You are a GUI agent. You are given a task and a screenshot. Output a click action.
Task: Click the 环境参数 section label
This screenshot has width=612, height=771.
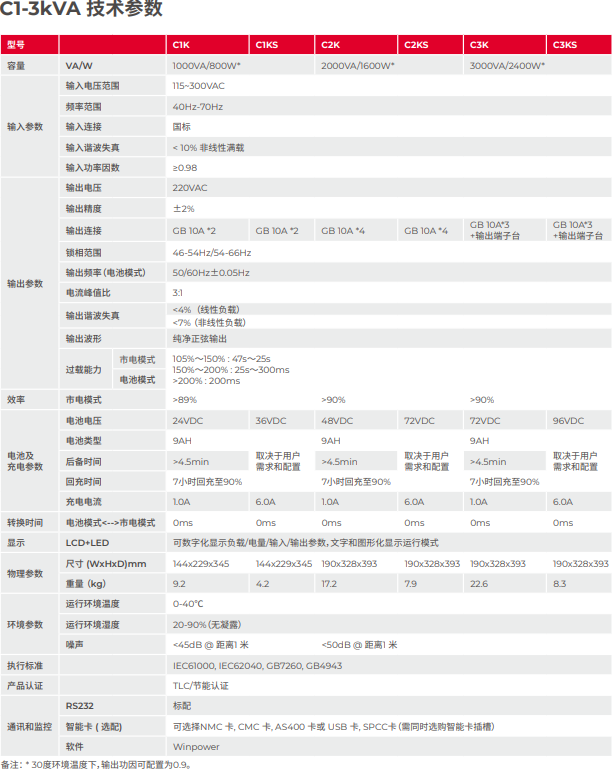point(25,624)
